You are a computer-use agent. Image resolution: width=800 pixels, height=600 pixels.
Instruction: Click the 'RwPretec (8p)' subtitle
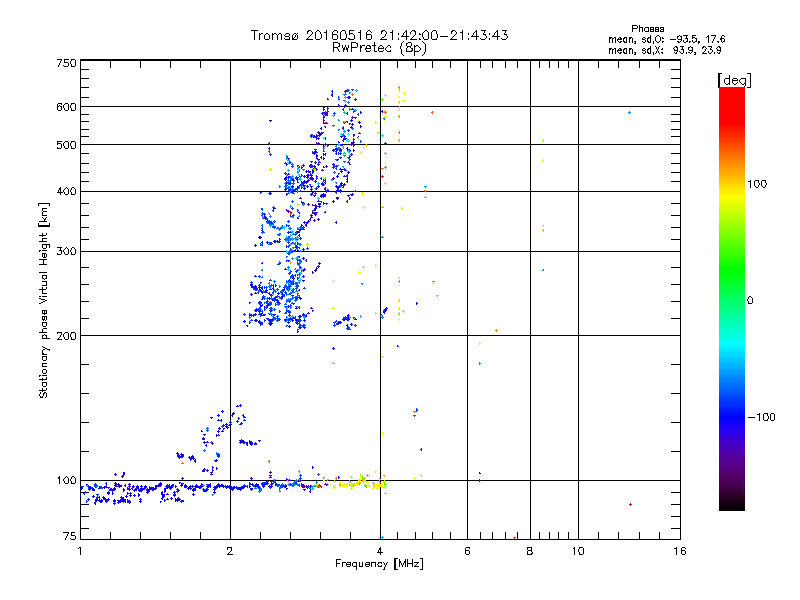pos(379,48)
